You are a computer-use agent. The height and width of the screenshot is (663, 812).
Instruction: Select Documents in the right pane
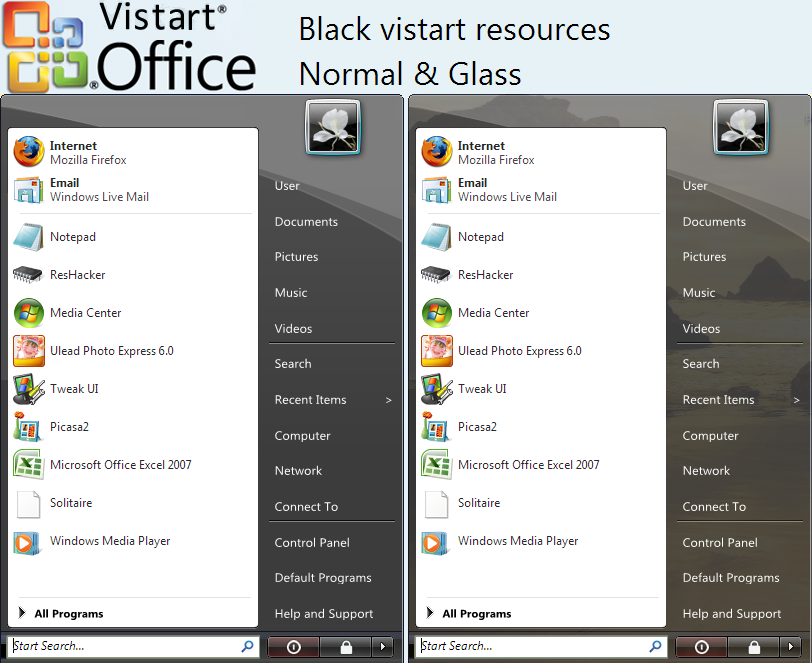click(304, 221)
